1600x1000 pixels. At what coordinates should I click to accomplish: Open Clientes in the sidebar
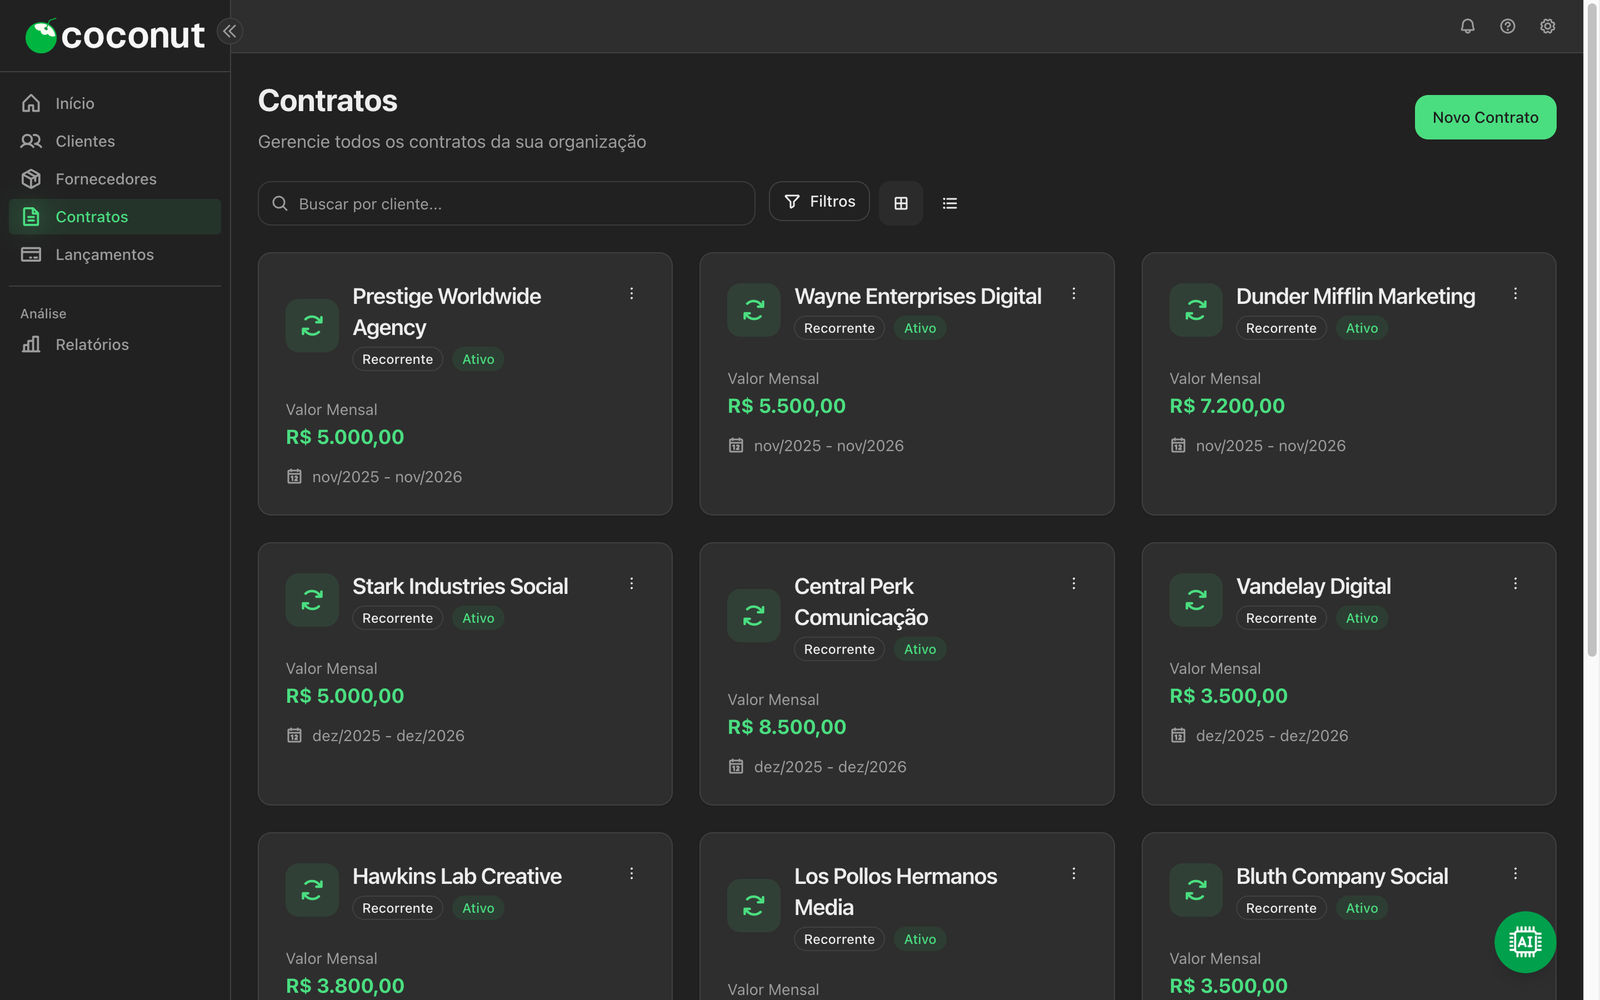tap(115, 141)
